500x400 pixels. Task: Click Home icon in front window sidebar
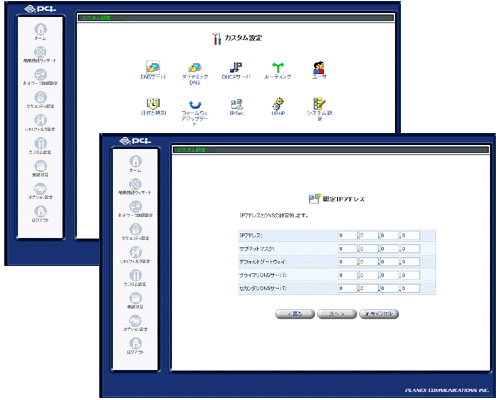[135, 161]
